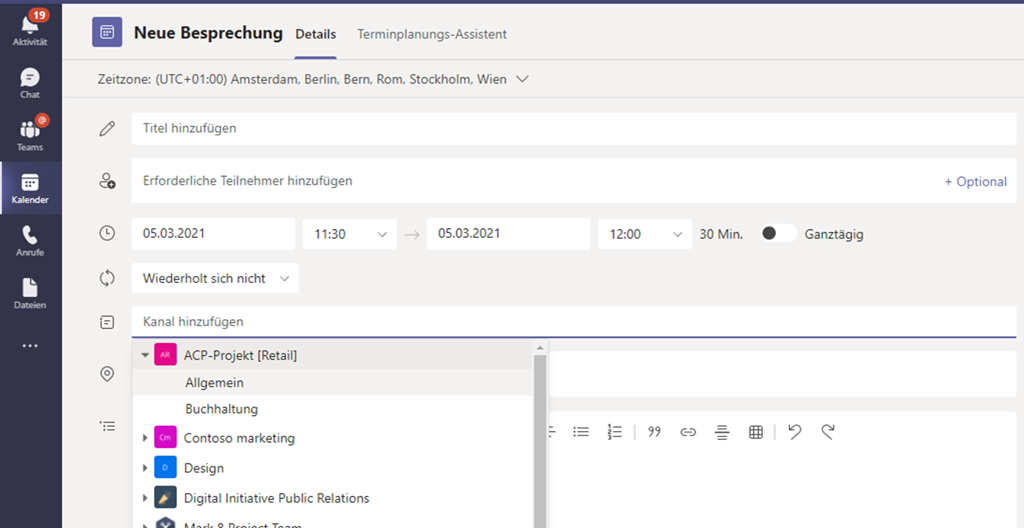Viewport: 1024px width, 528px height.
Task: Click the clock icon beside start date
Action: point(107,233)
